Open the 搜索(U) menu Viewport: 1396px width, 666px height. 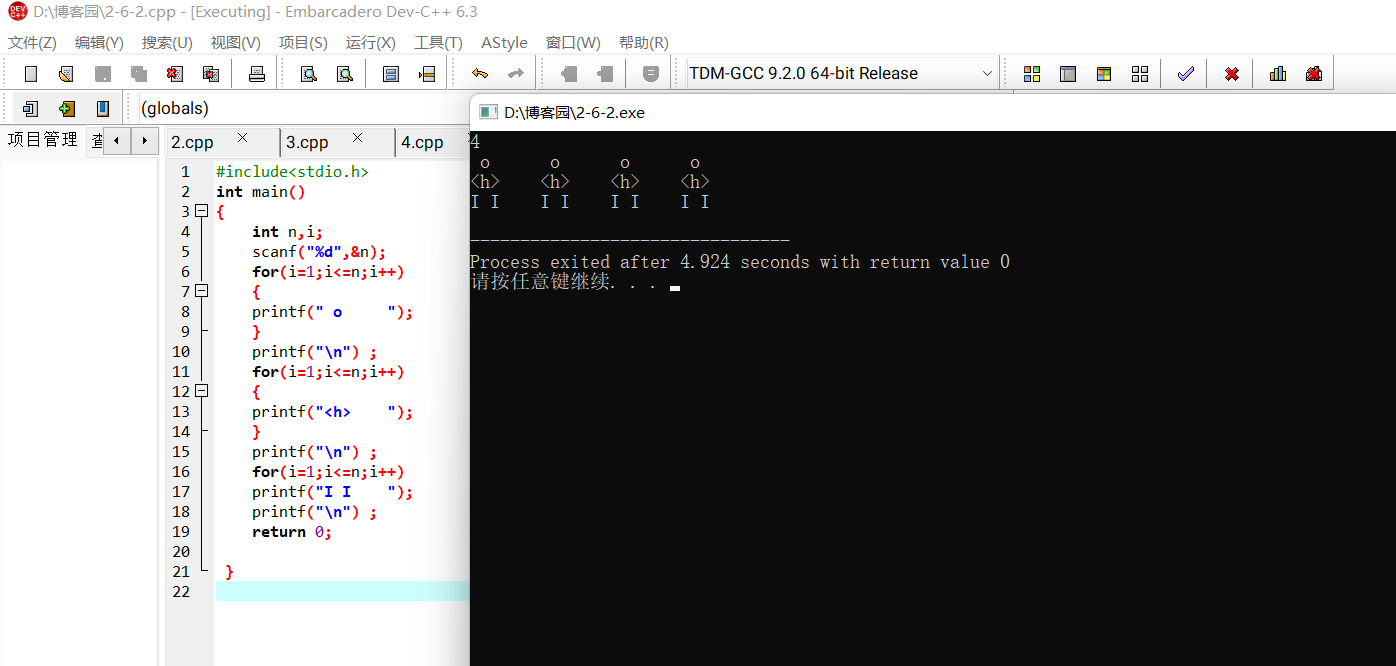167,43
